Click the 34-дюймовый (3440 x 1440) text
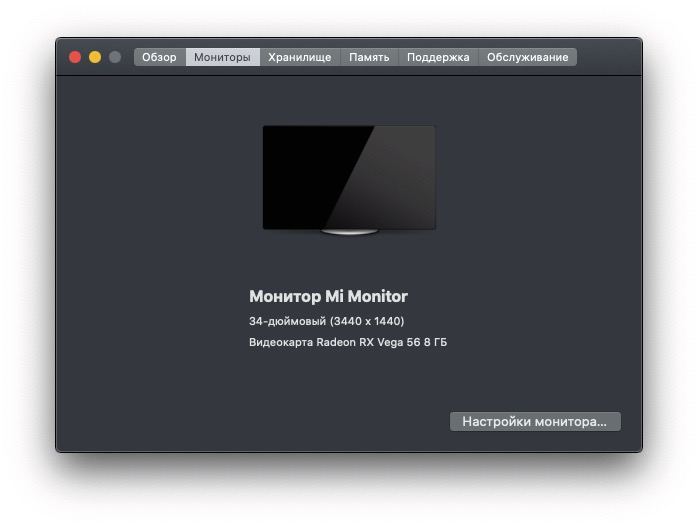The height and width of the screenshot is (526, 698). click(327, 321)
